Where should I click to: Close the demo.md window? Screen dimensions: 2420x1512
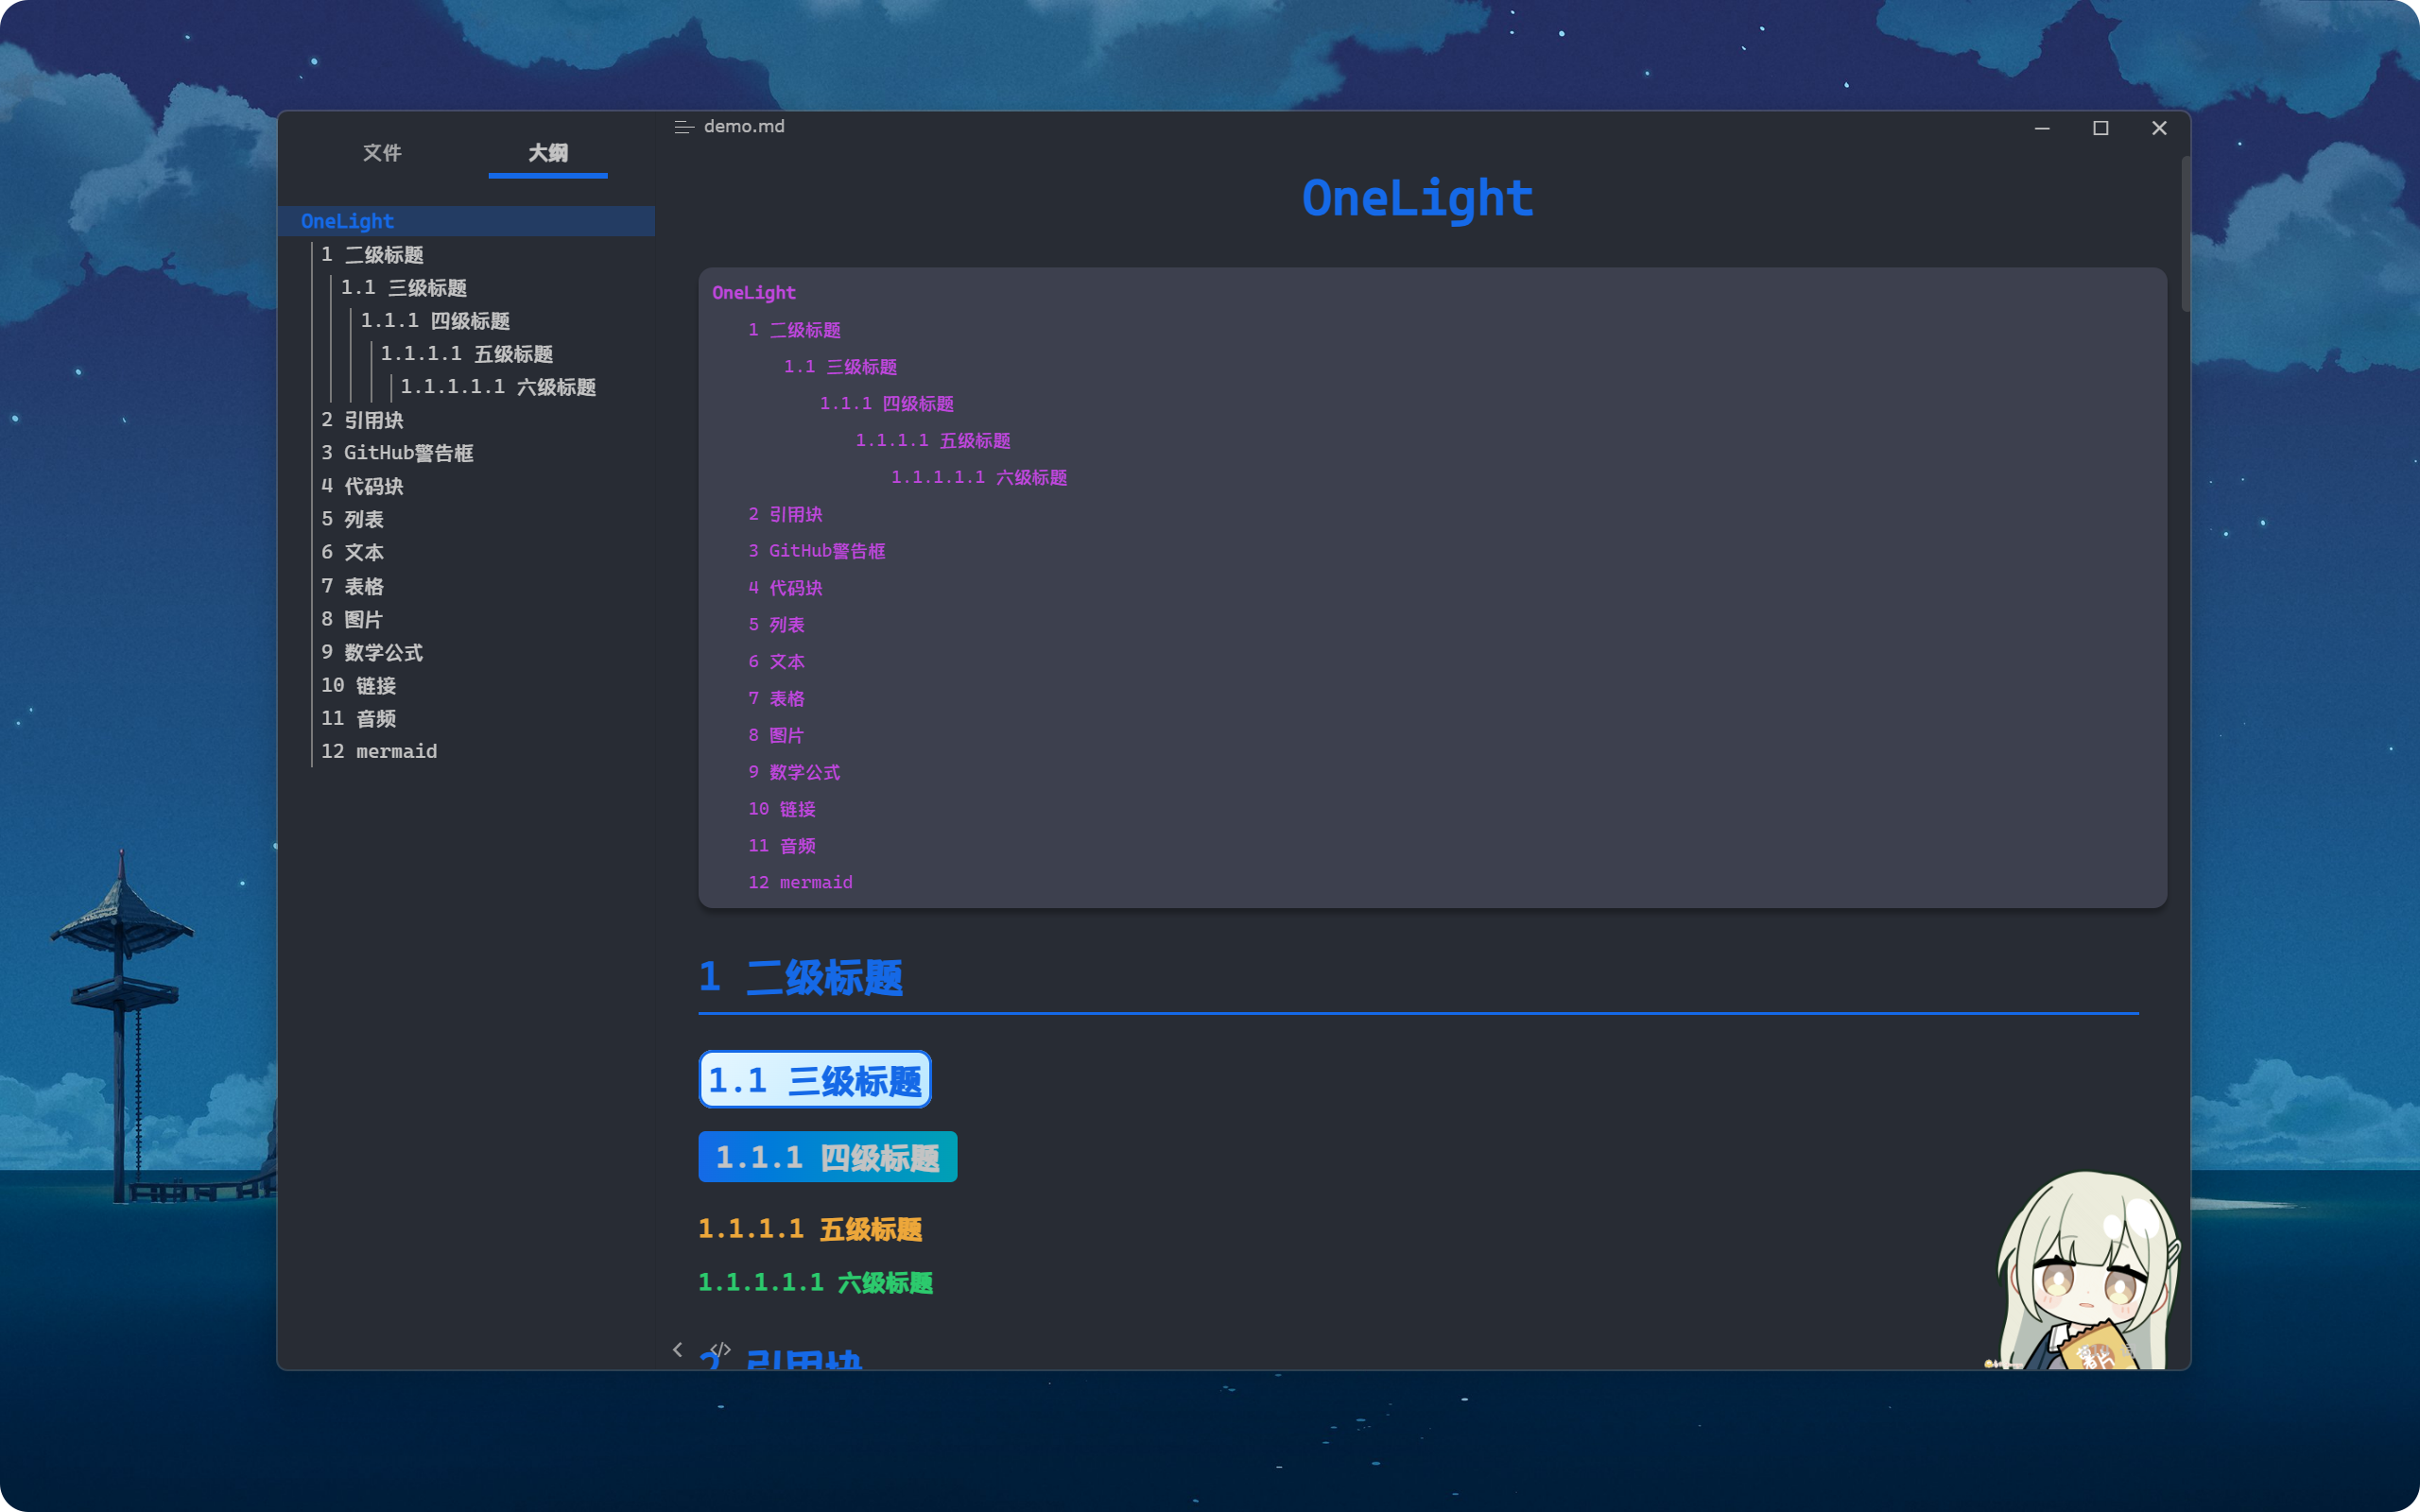(x=2159, y=128)
